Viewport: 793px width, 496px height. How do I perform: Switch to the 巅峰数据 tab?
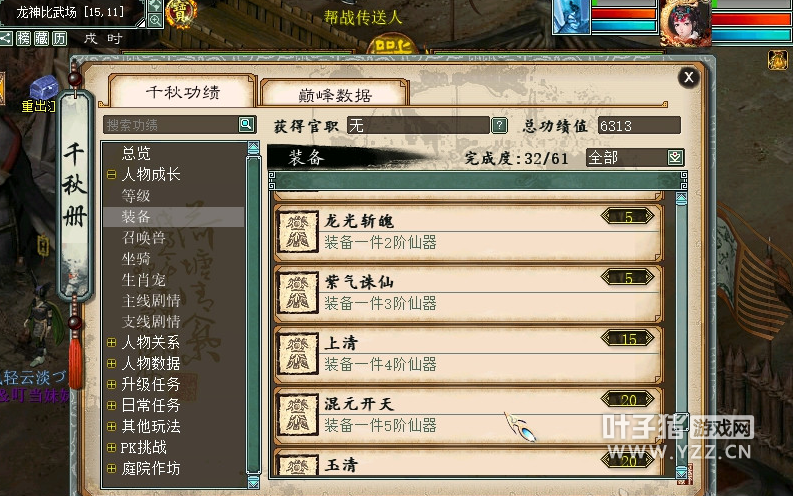click(334, 95)
